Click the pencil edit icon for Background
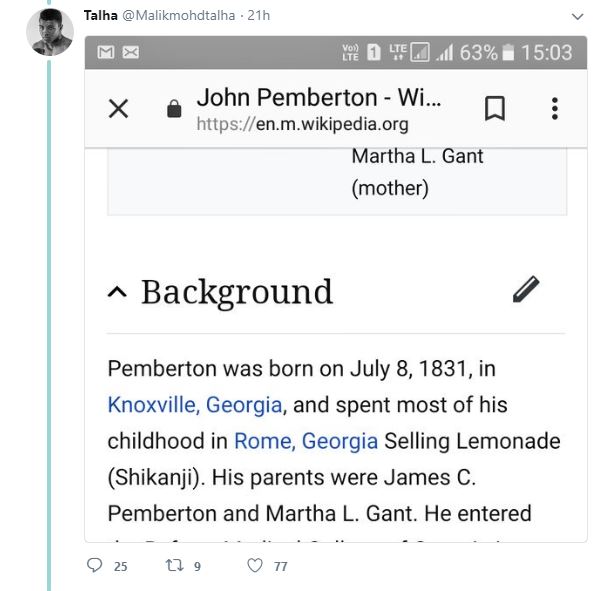607x591 pixels. tap(526, 290)
